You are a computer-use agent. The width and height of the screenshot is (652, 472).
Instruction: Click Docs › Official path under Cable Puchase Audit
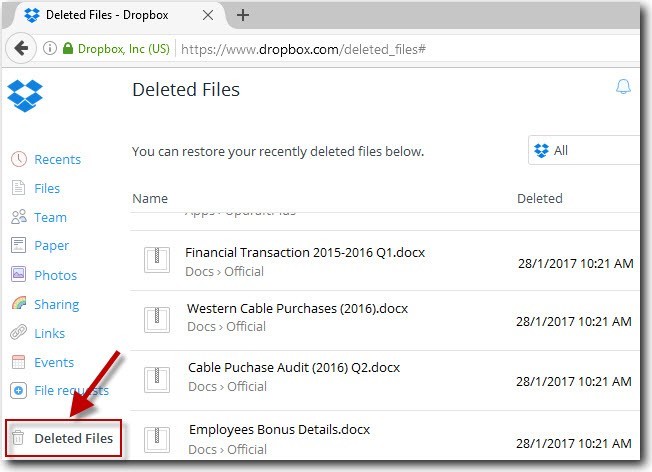(x=227, y=387)
